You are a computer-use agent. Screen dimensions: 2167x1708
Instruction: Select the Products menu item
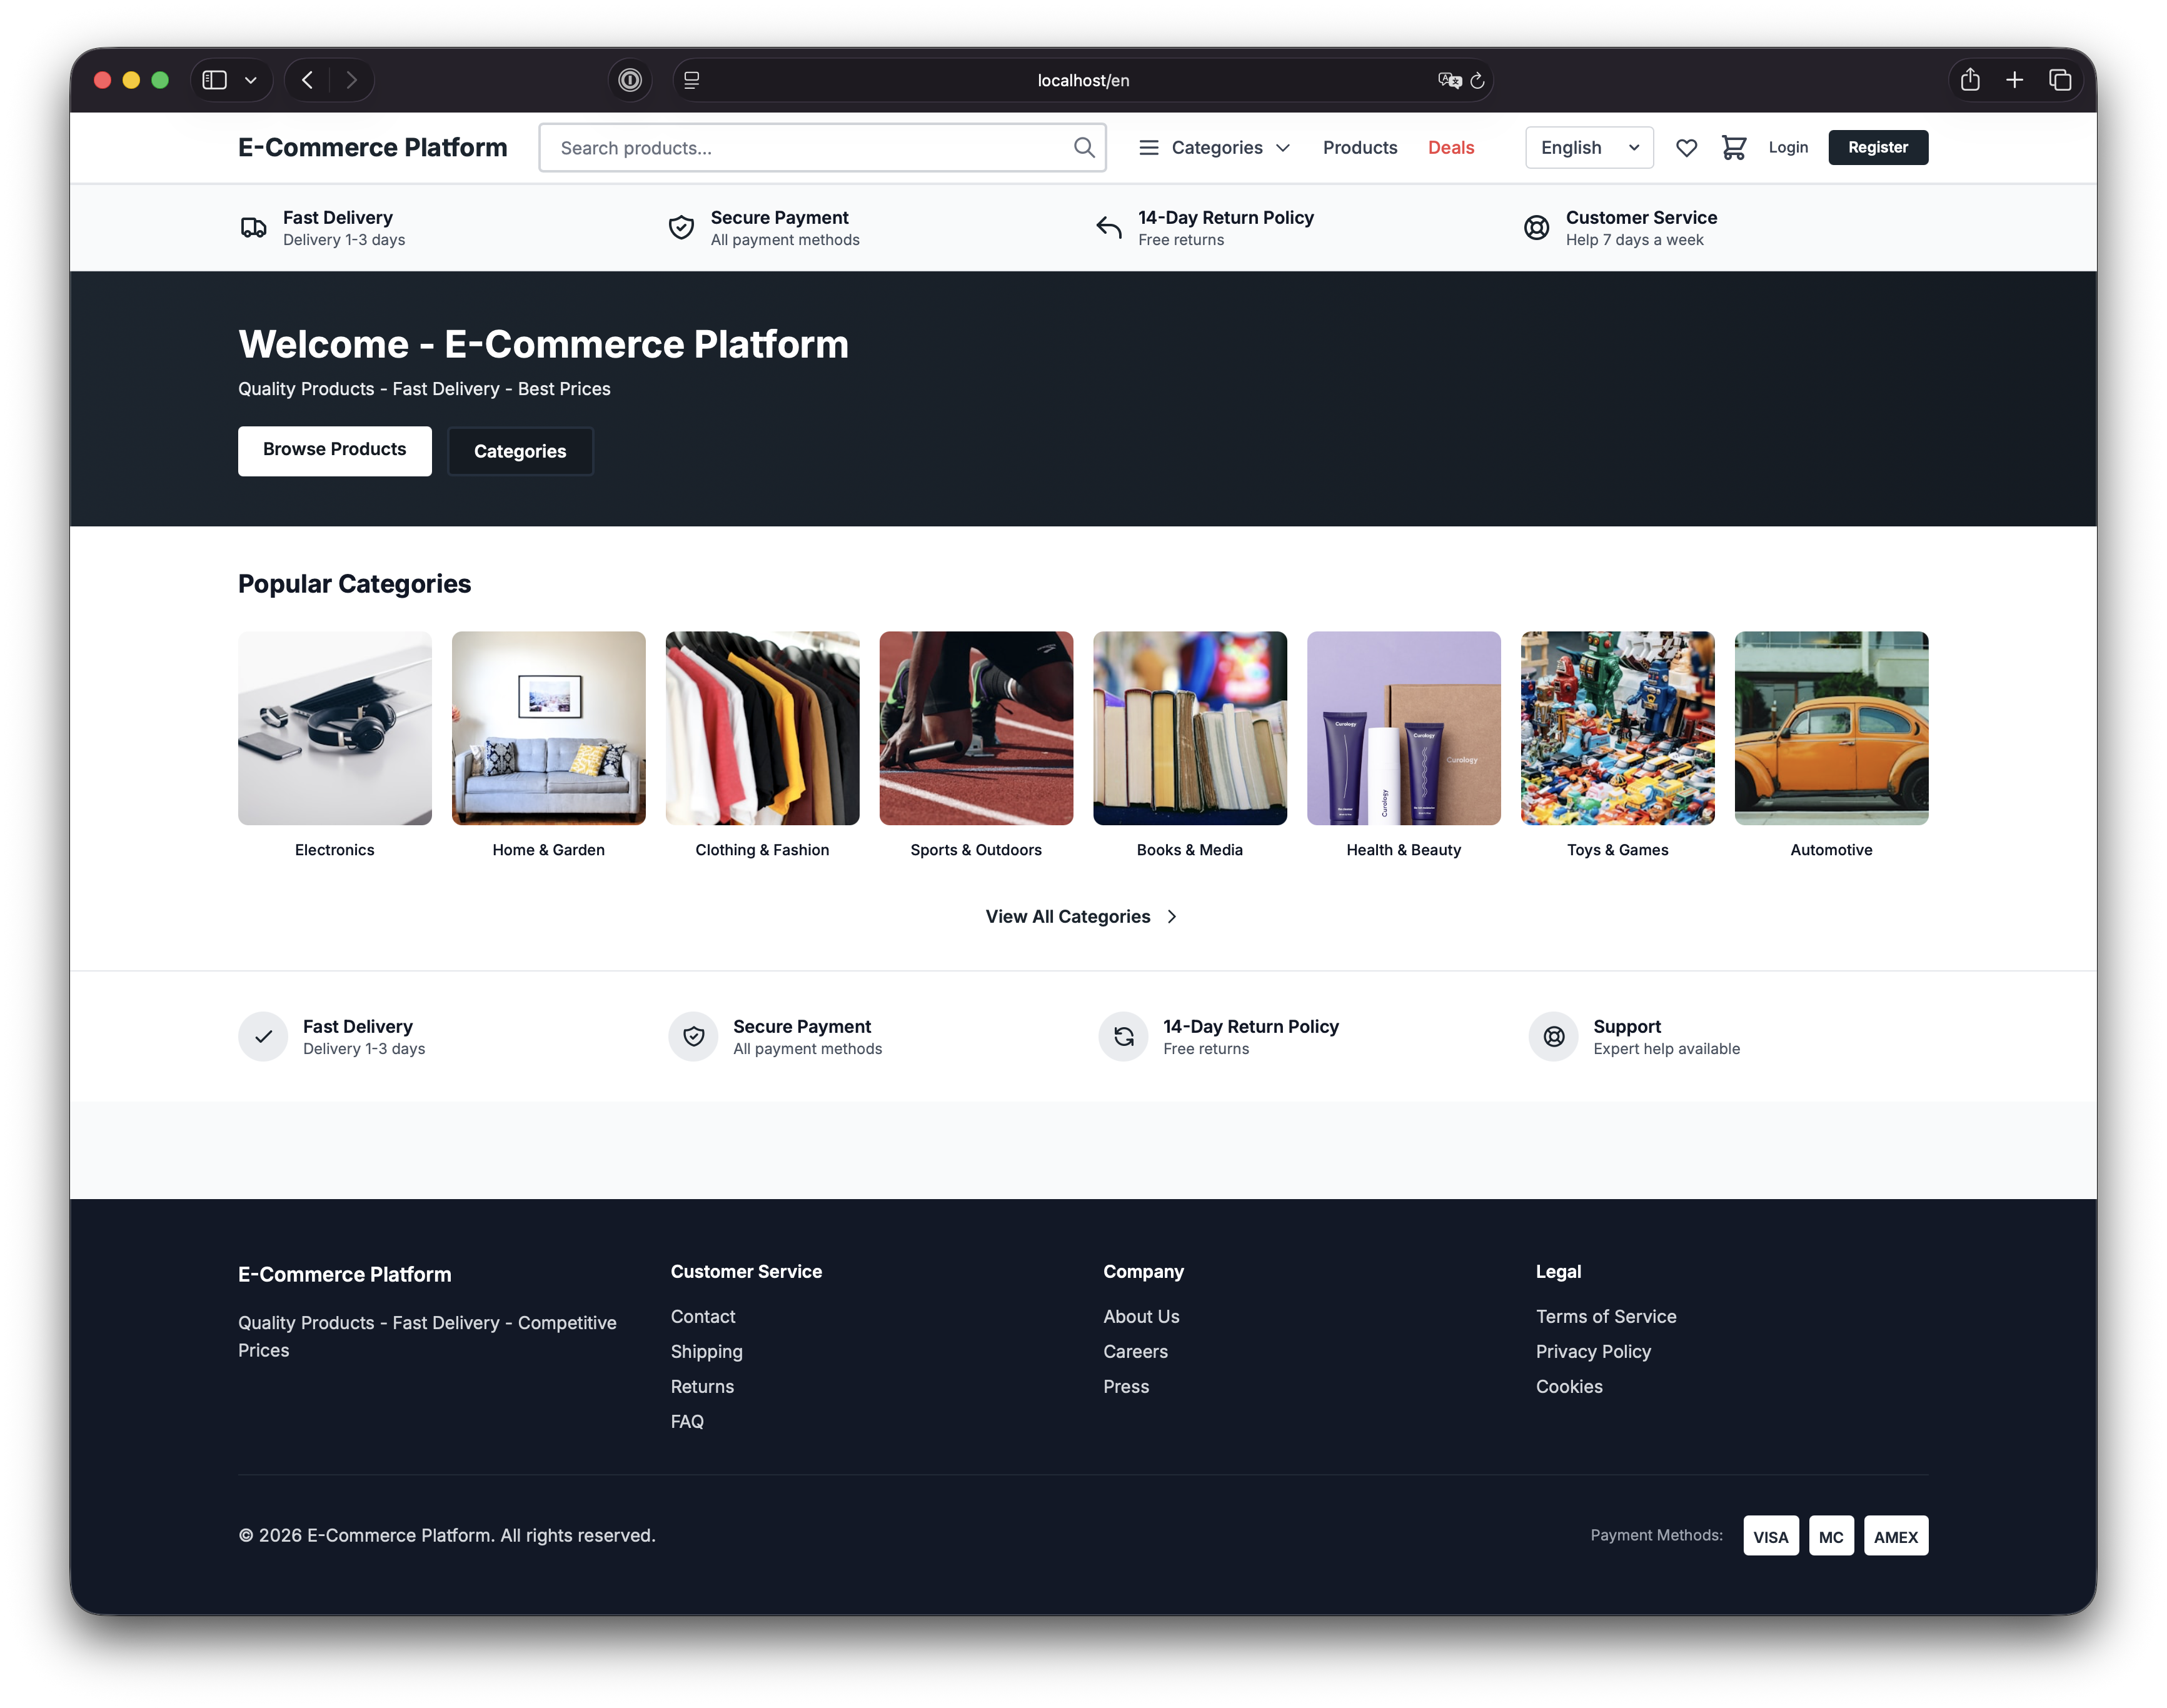(1360, 147)
